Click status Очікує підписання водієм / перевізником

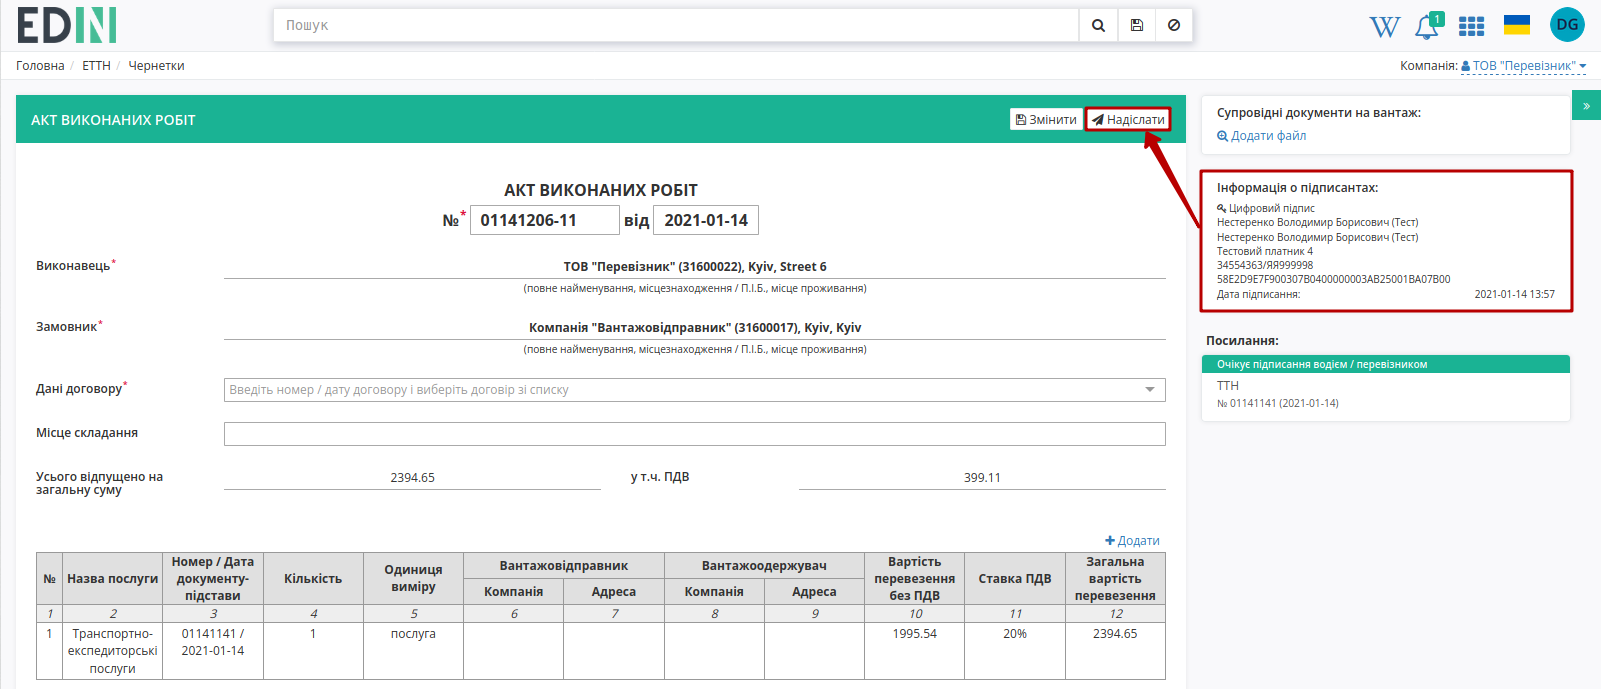1386,364
